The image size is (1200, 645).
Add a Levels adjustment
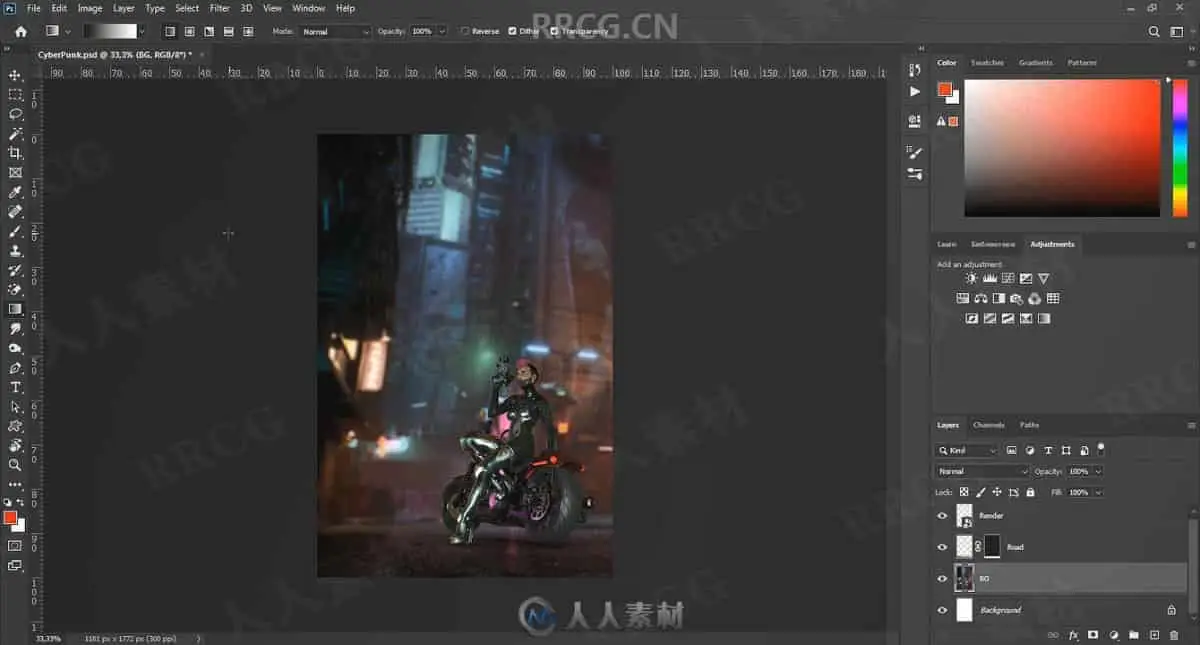pyautogui.click(x=989, y=278)
